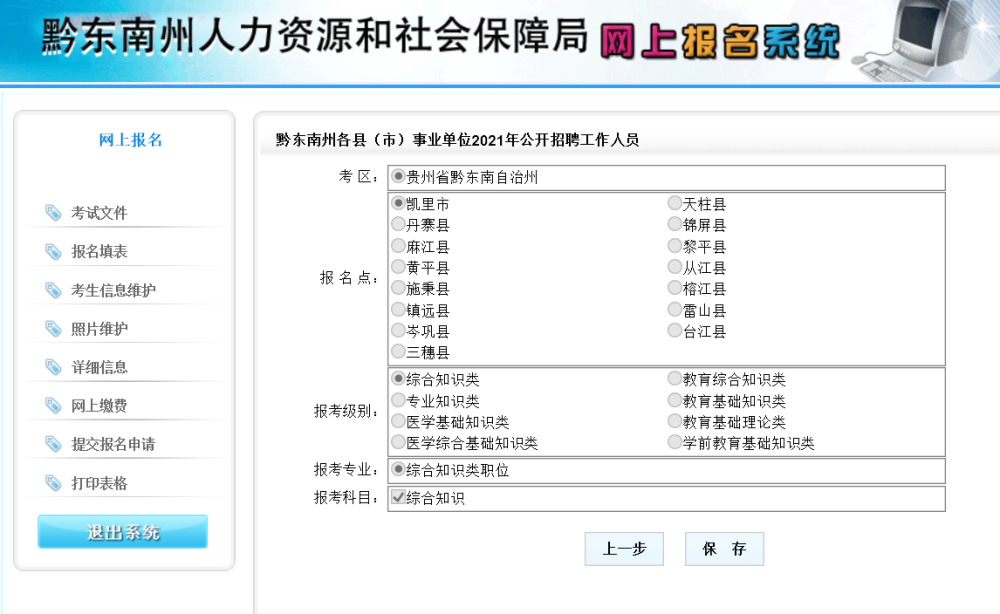
Task: Select 学前教育基础知识类 option
Action: click(674, 442)
